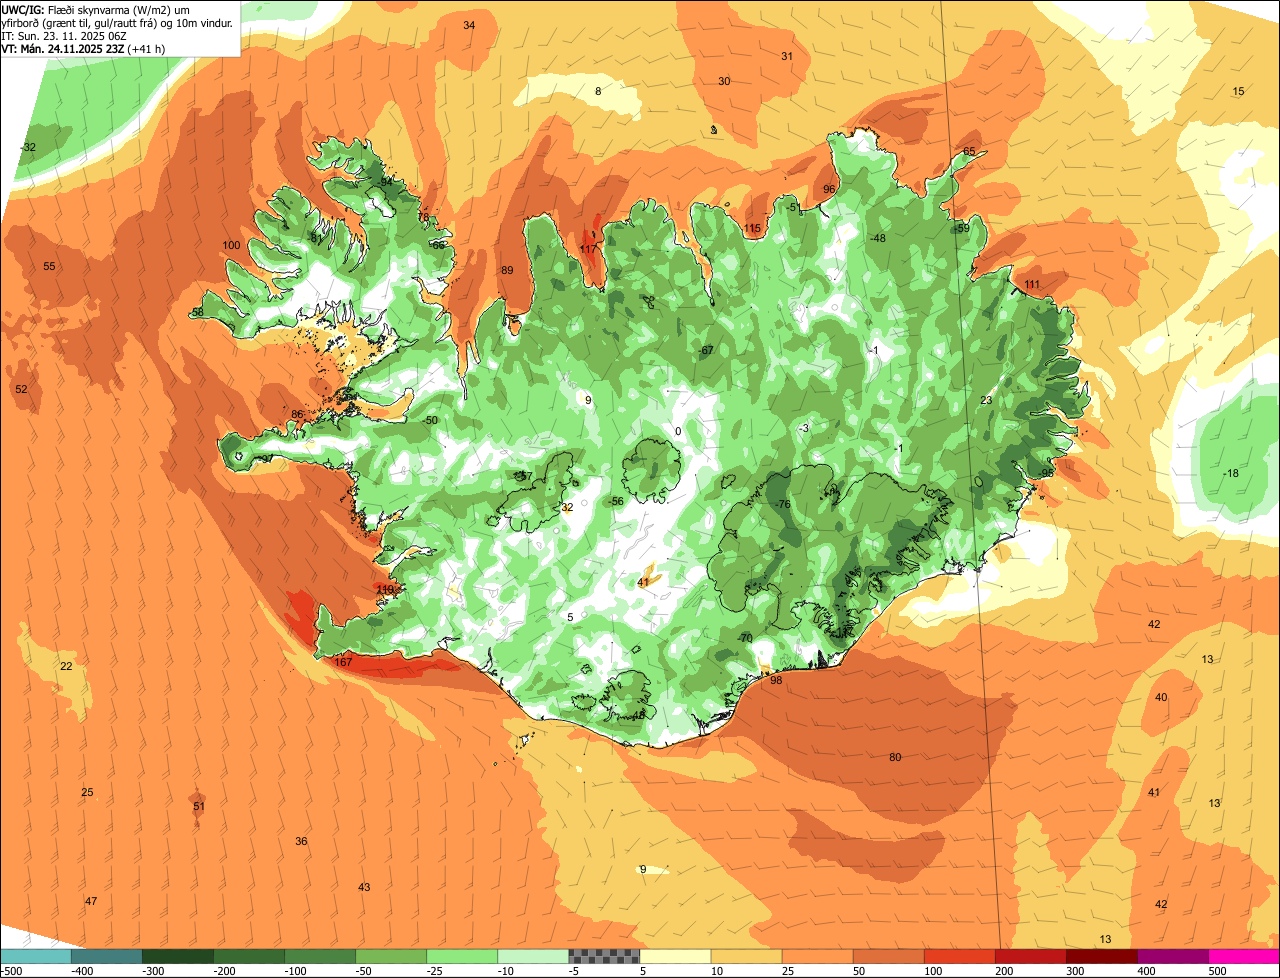Click the value 23 in east Iceland
The height and width of the screenshot is (978, 1280).
(x=986, y=400)
